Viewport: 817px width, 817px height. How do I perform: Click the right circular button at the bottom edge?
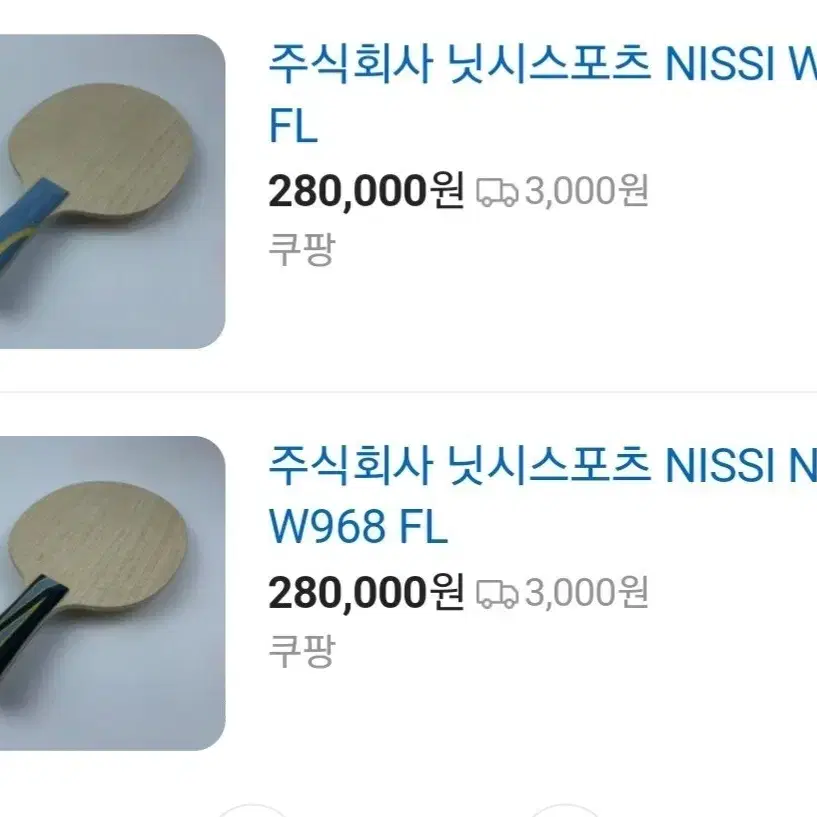pyautogui.click(x=564, y=811)
